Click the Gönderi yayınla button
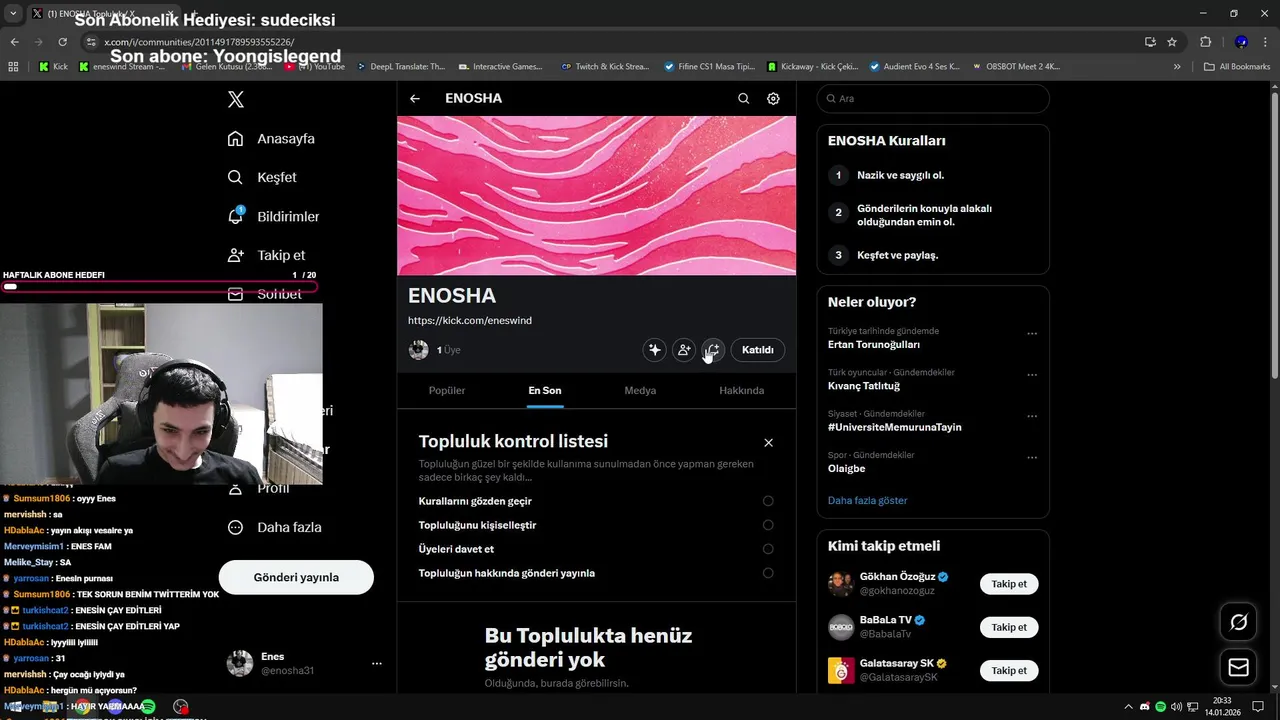This screenshot has height=720, width=1280. [x=296, y=577]
